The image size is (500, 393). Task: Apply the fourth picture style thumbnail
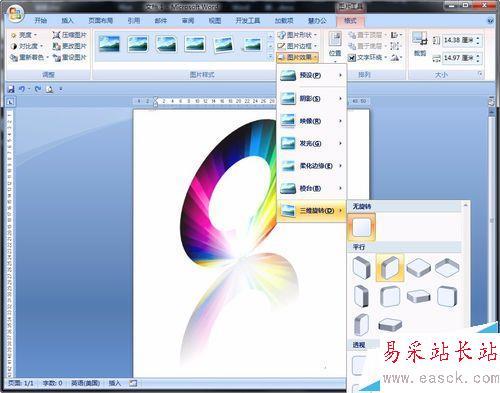(195, 44)
